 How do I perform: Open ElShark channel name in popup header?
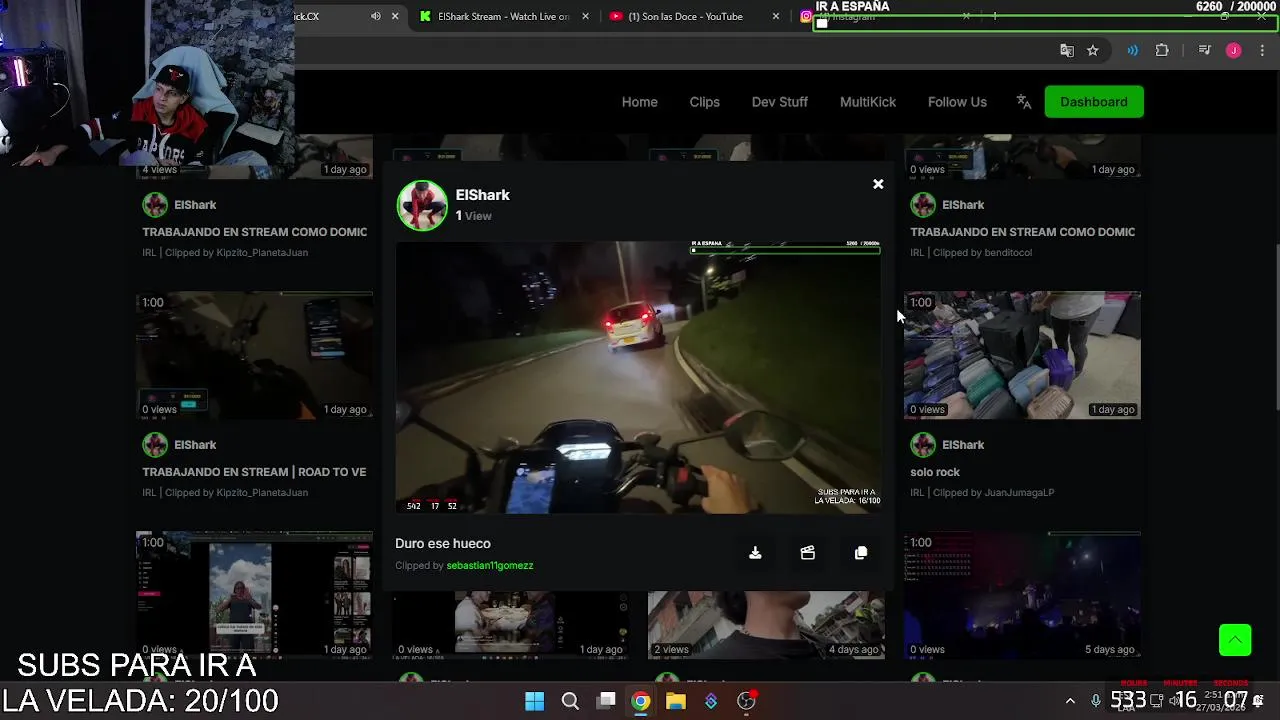pyautogui.click(x=482, y=195)
